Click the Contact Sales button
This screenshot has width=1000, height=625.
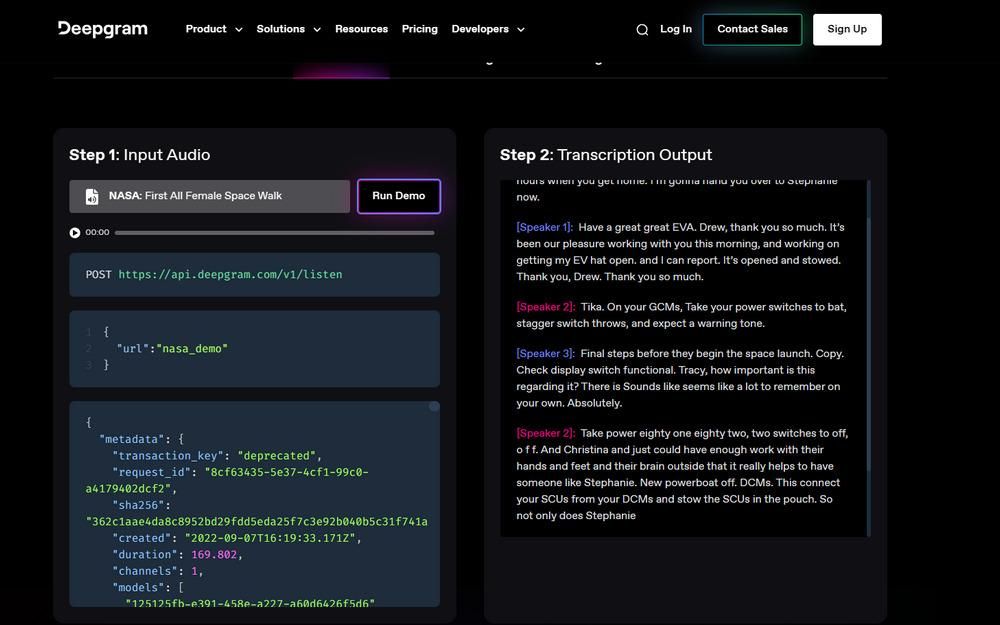click(x=753, y=29)
